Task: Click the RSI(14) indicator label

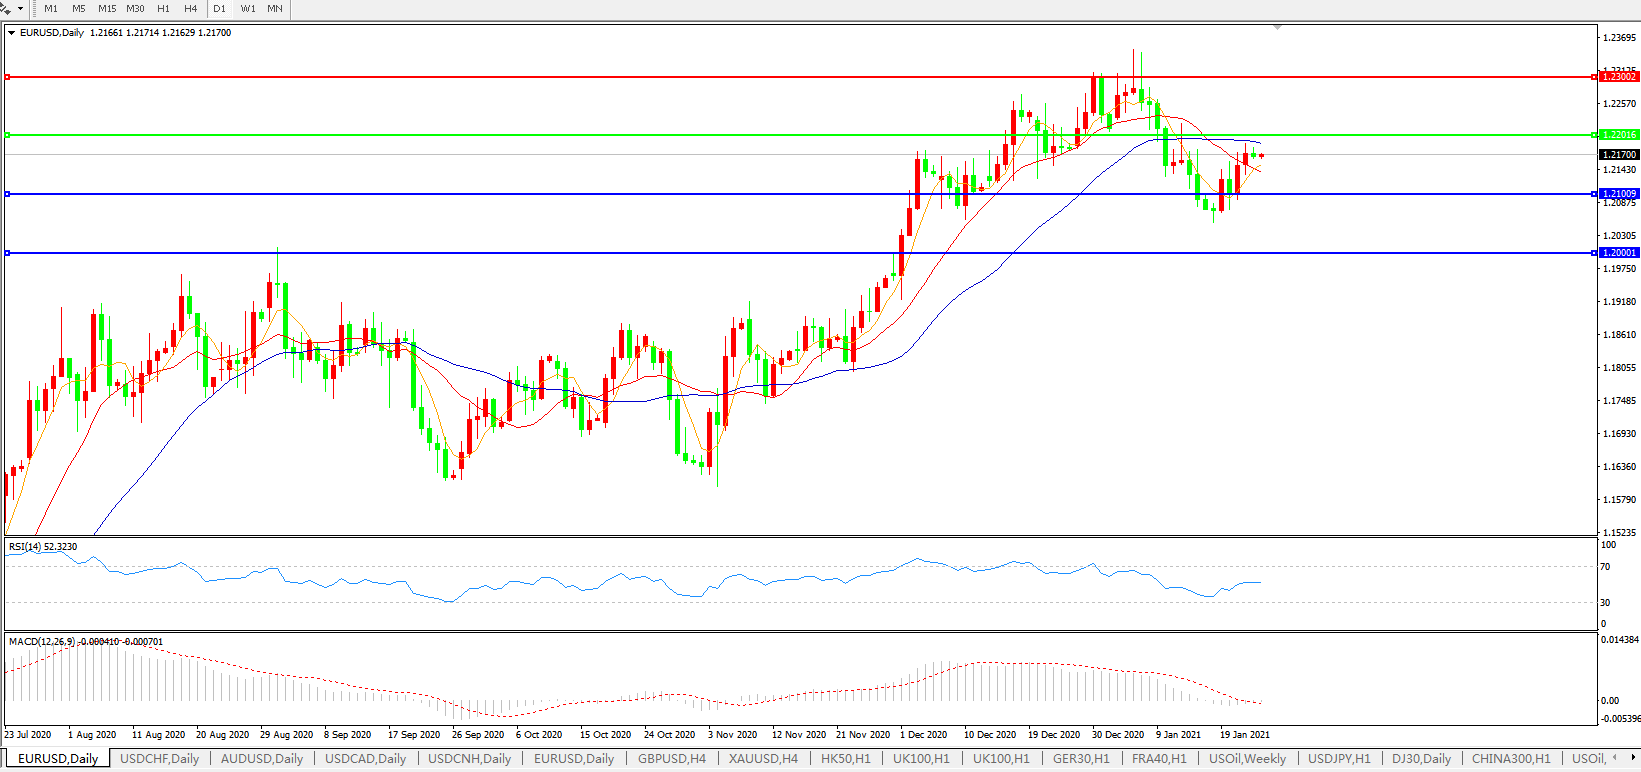Action: (x=42, y=547)
